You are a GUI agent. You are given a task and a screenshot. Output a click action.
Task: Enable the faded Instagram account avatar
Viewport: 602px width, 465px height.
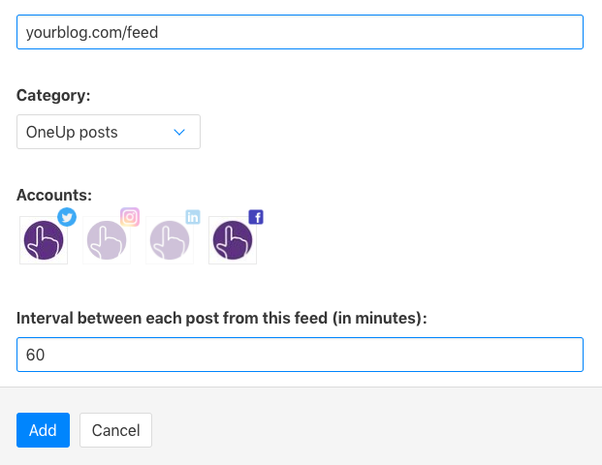[106, 241]
